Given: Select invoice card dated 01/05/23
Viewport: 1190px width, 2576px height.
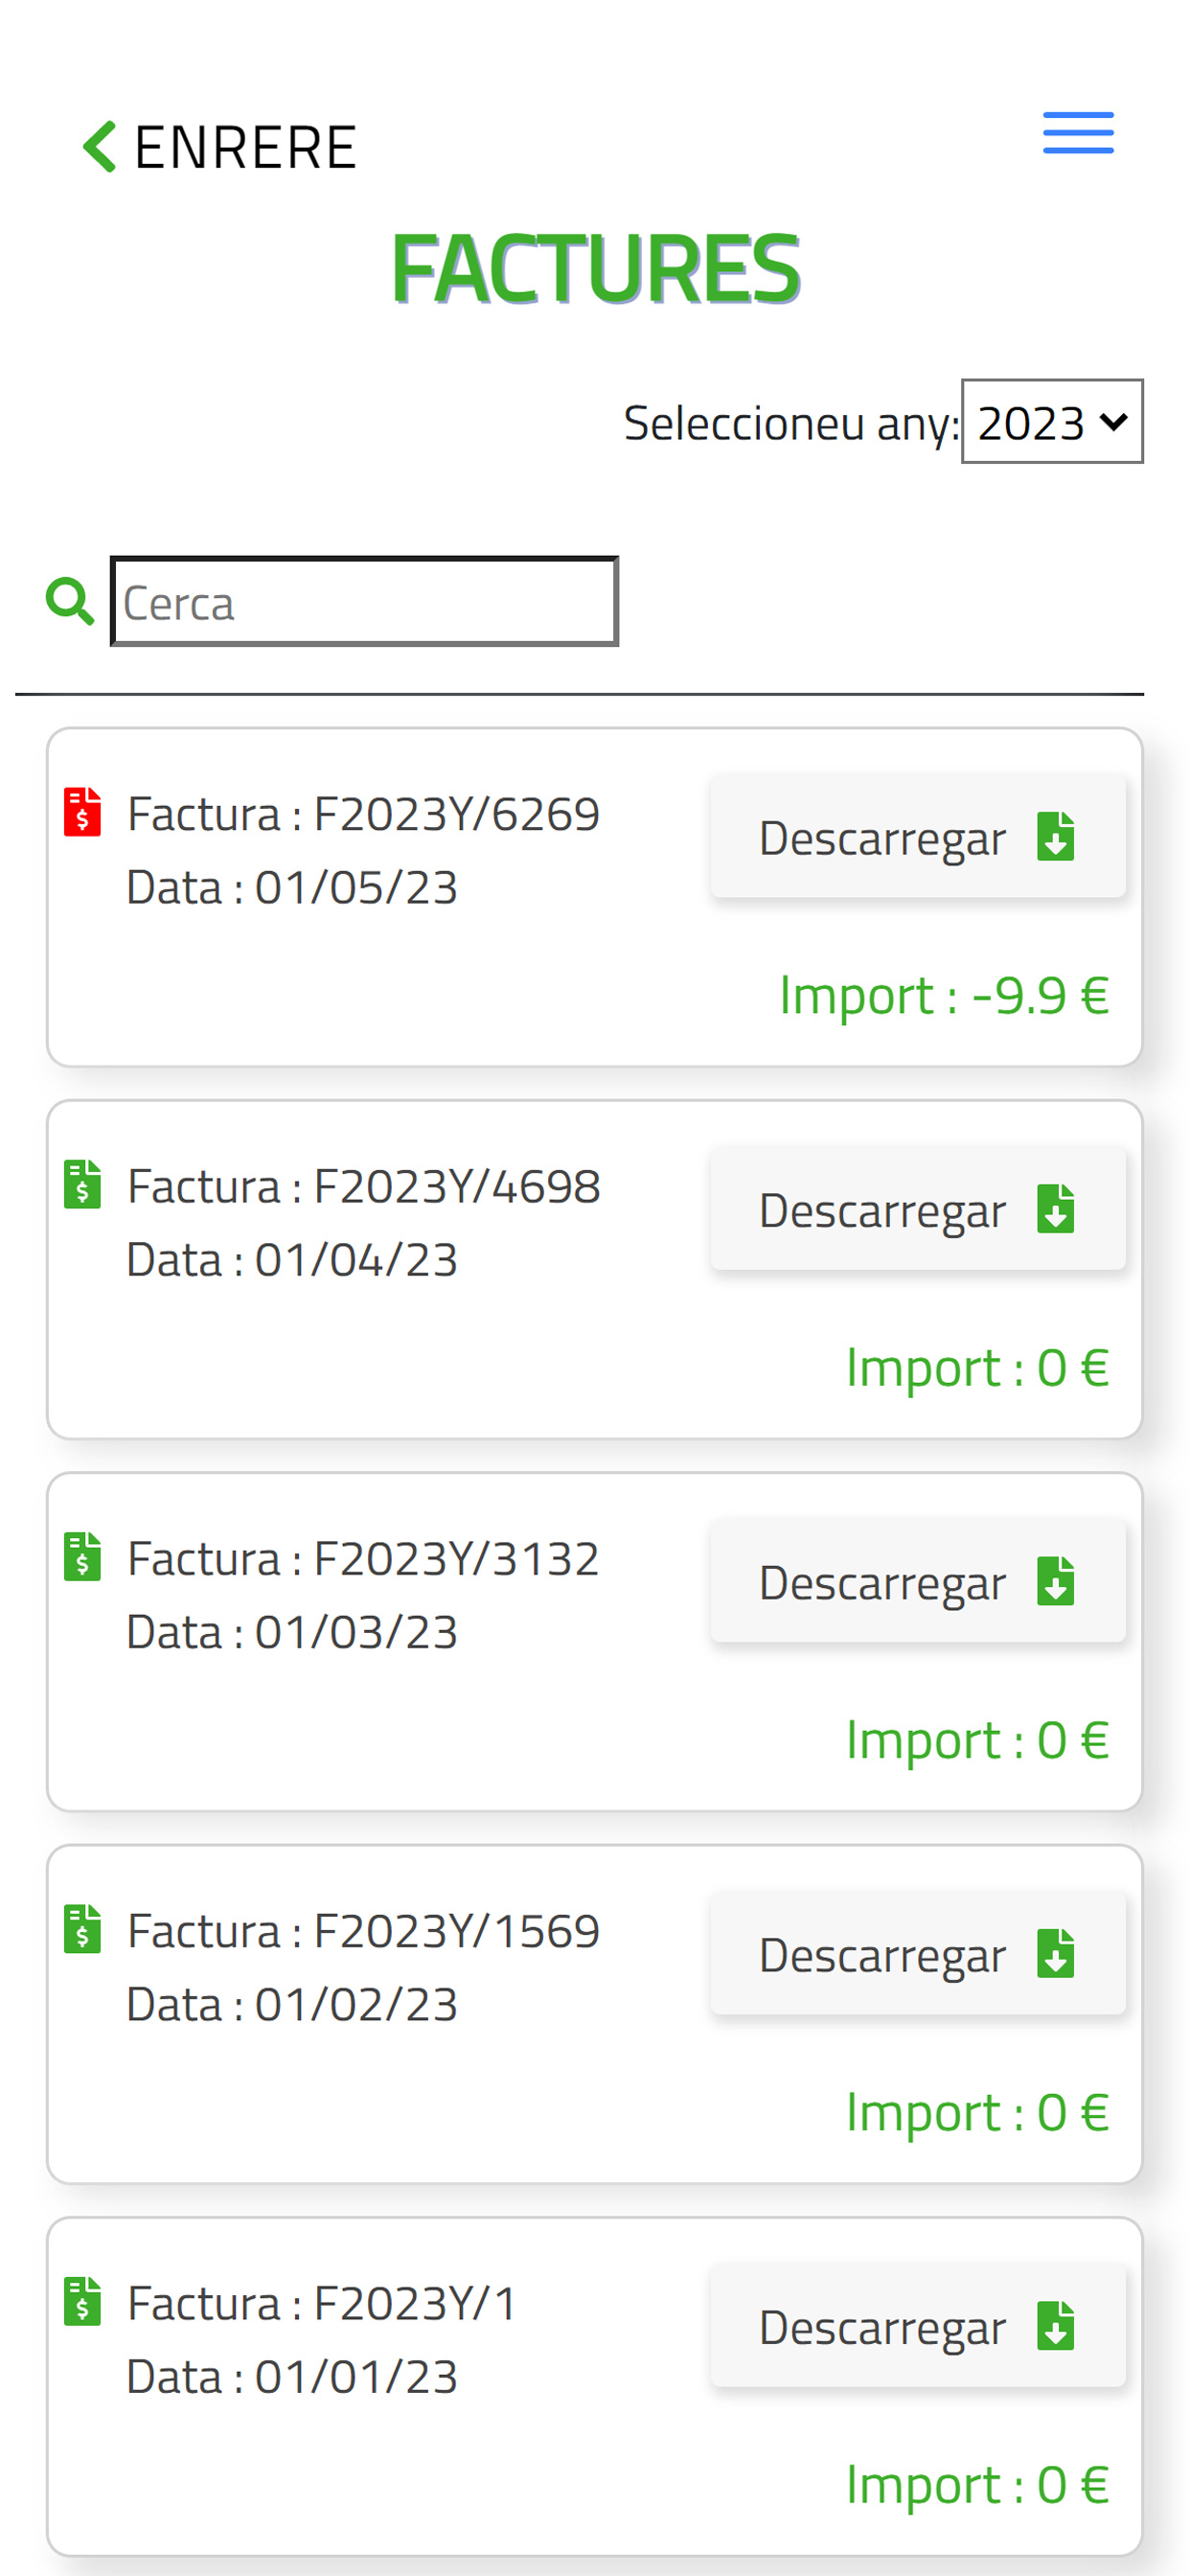Looking at the screenshot, I should click(594, 897).
